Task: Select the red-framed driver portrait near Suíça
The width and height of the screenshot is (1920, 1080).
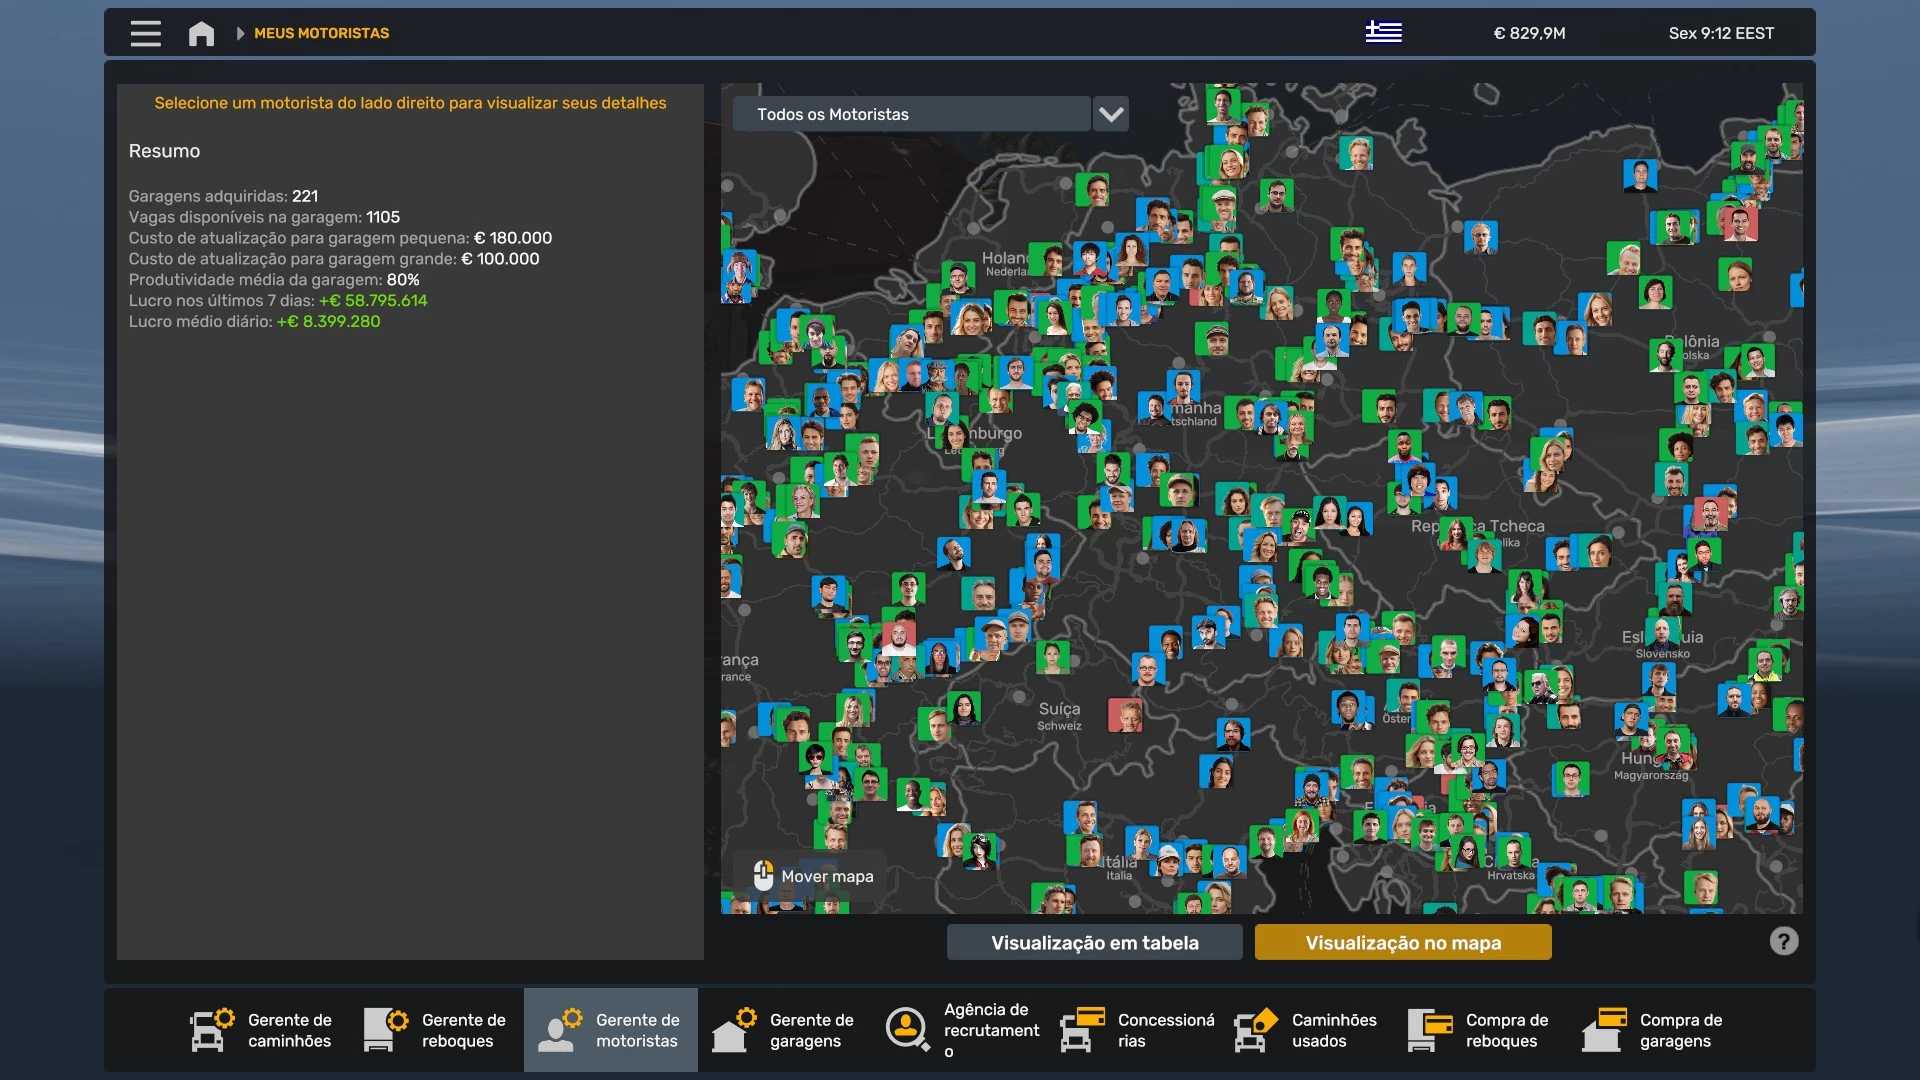Action: [x=1125, y=715]
